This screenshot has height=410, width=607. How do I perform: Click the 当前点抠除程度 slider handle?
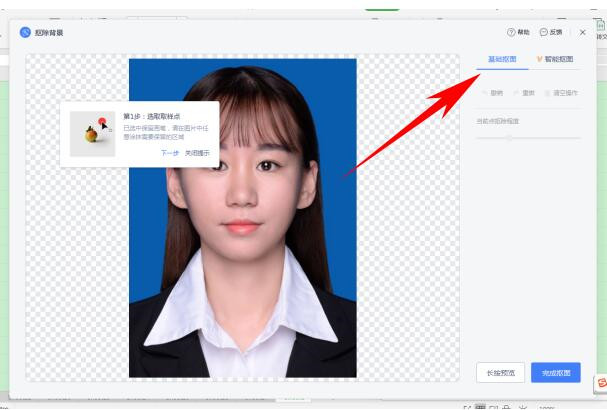[509, 137]
